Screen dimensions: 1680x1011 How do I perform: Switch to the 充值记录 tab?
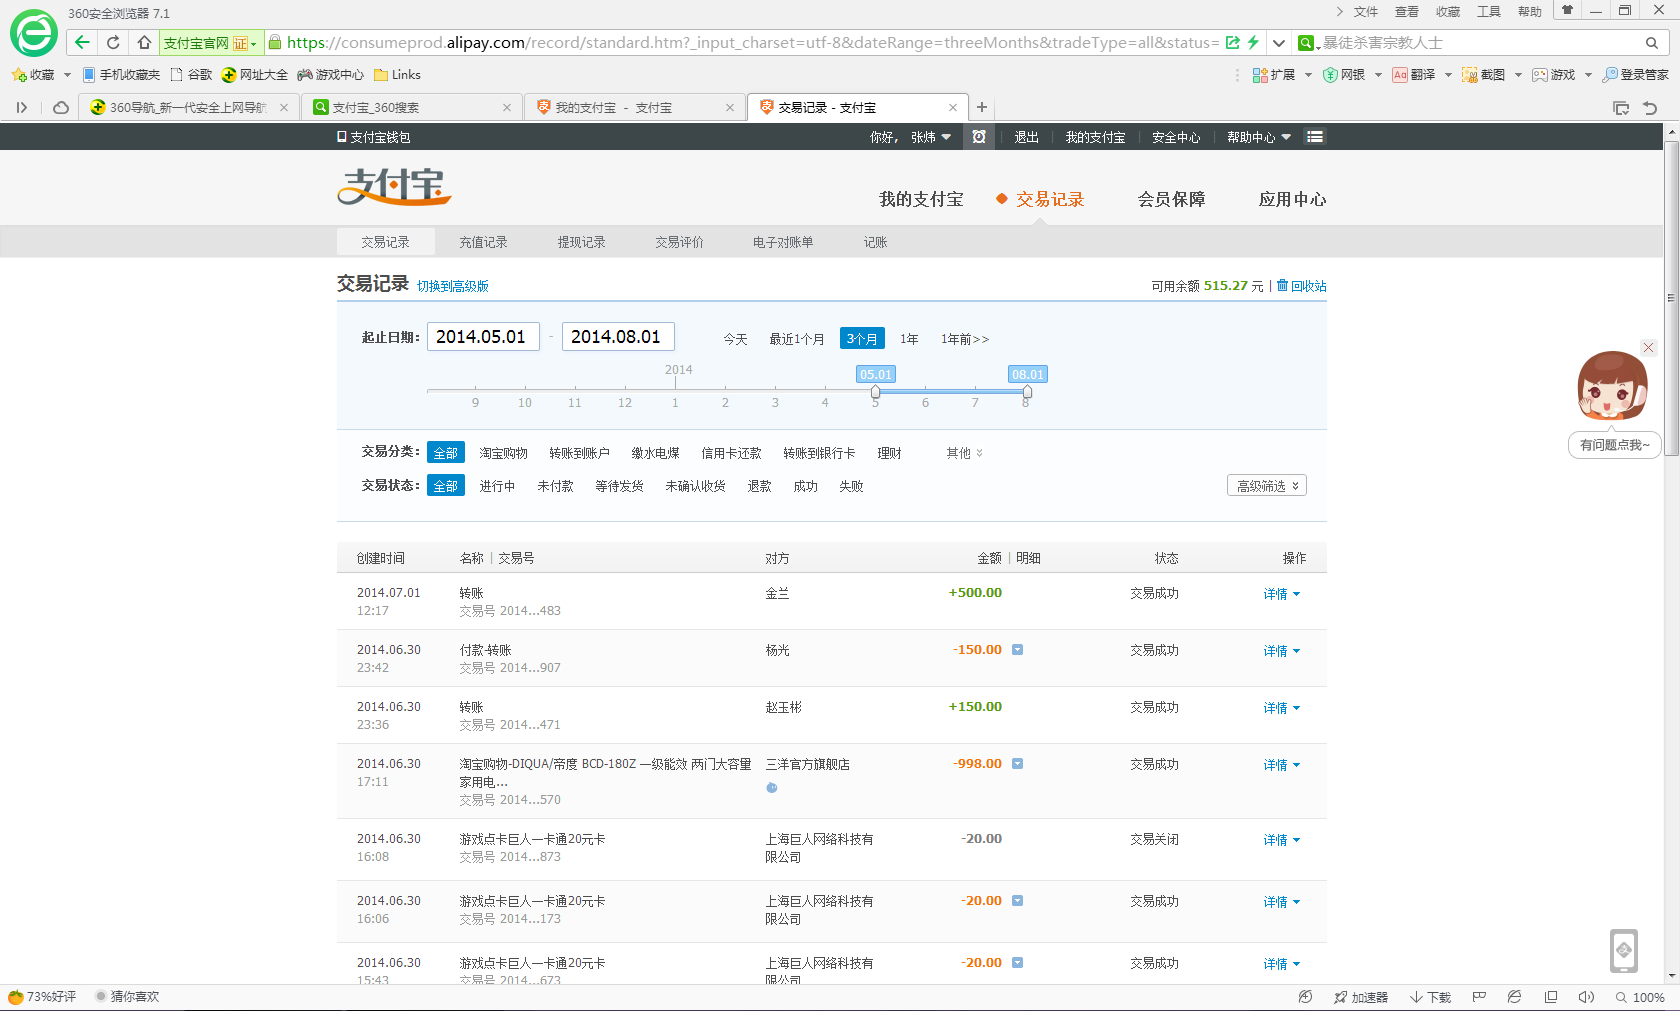click(x=483, y=242)
